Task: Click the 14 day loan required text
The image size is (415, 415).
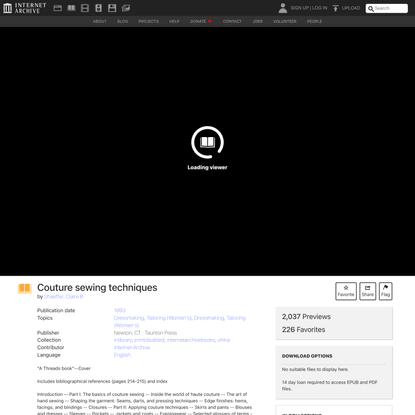Action: [x=330, y=386]
